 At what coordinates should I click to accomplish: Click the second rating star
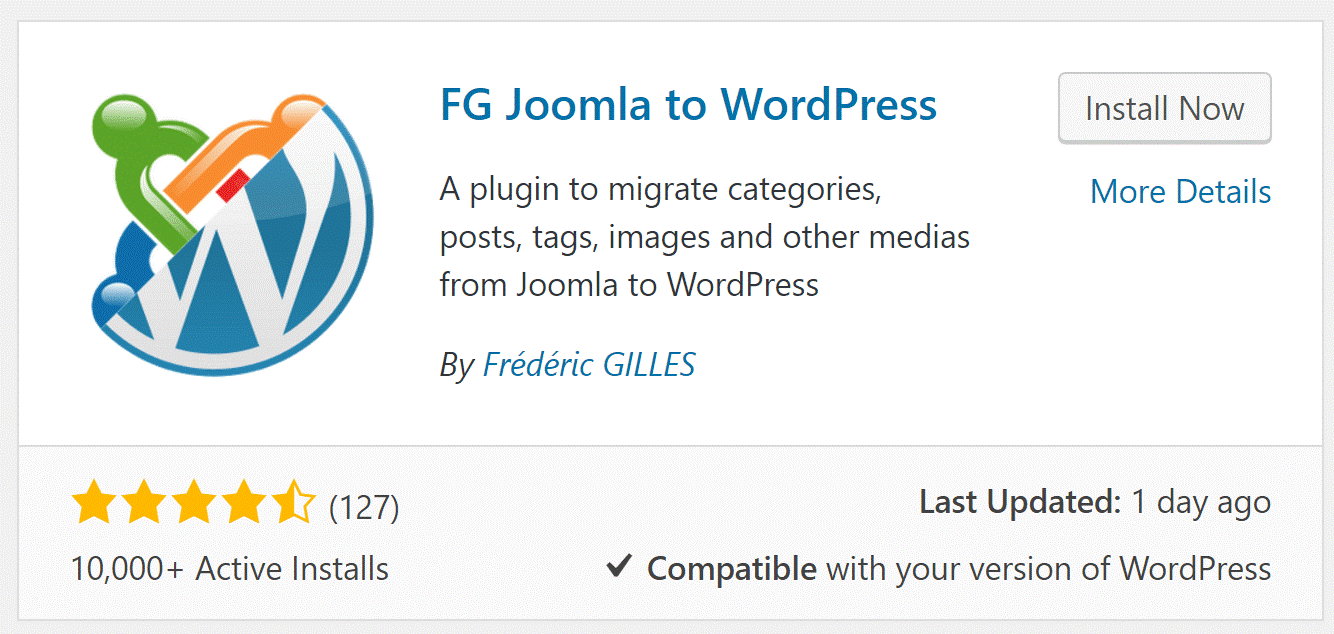[x=143, y=503]
